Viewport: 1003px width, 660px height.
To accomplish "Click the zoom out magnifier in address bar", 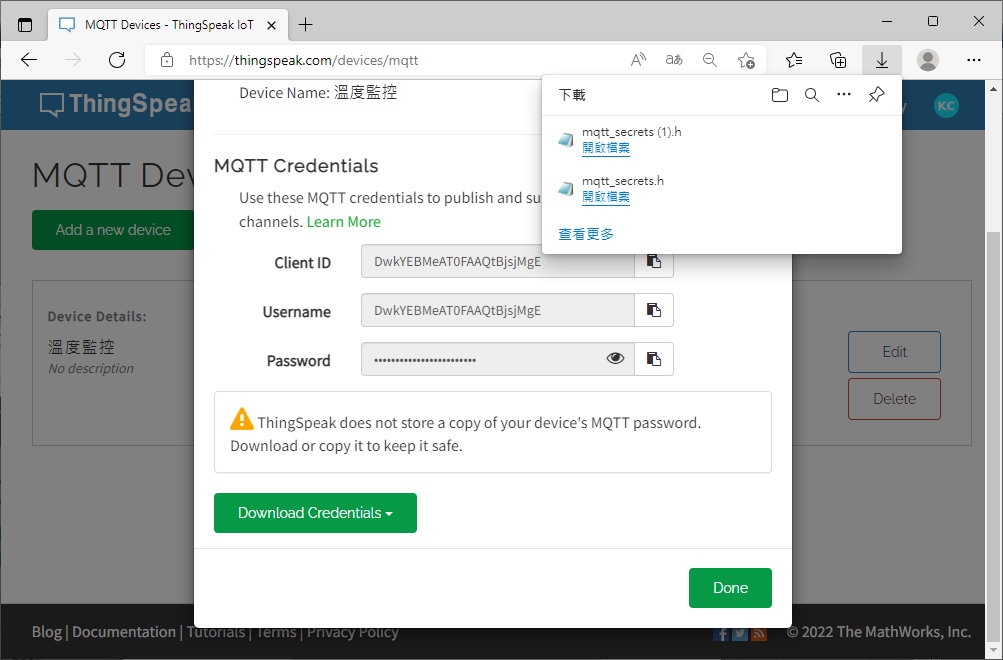I will [709, 60].
